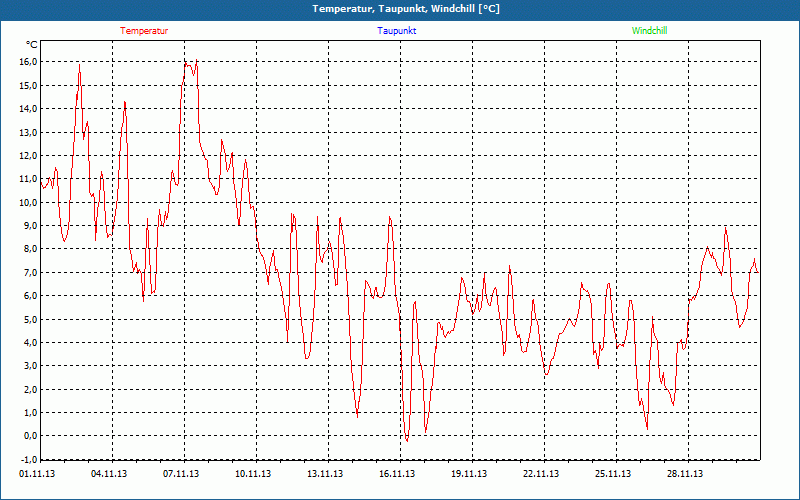Click the 7,0 y-axis label
The height and width of the screenshot is (500, 800).
[30, 272]
